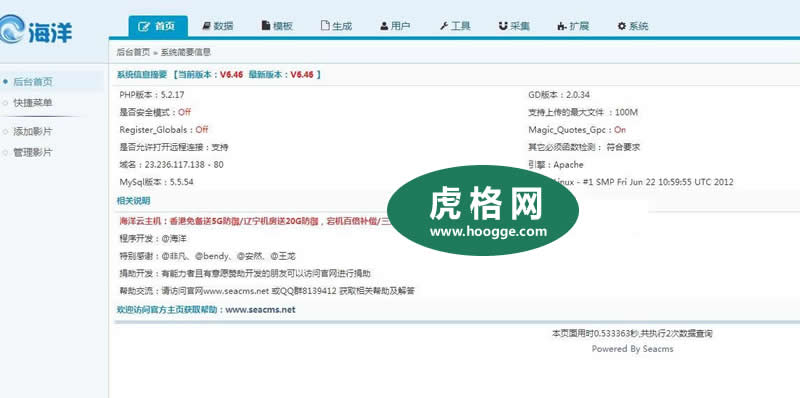Select 后台首页 in the sidebar
Image resolution: width=800 pixels, height=398 pixels.
(33, 82)
